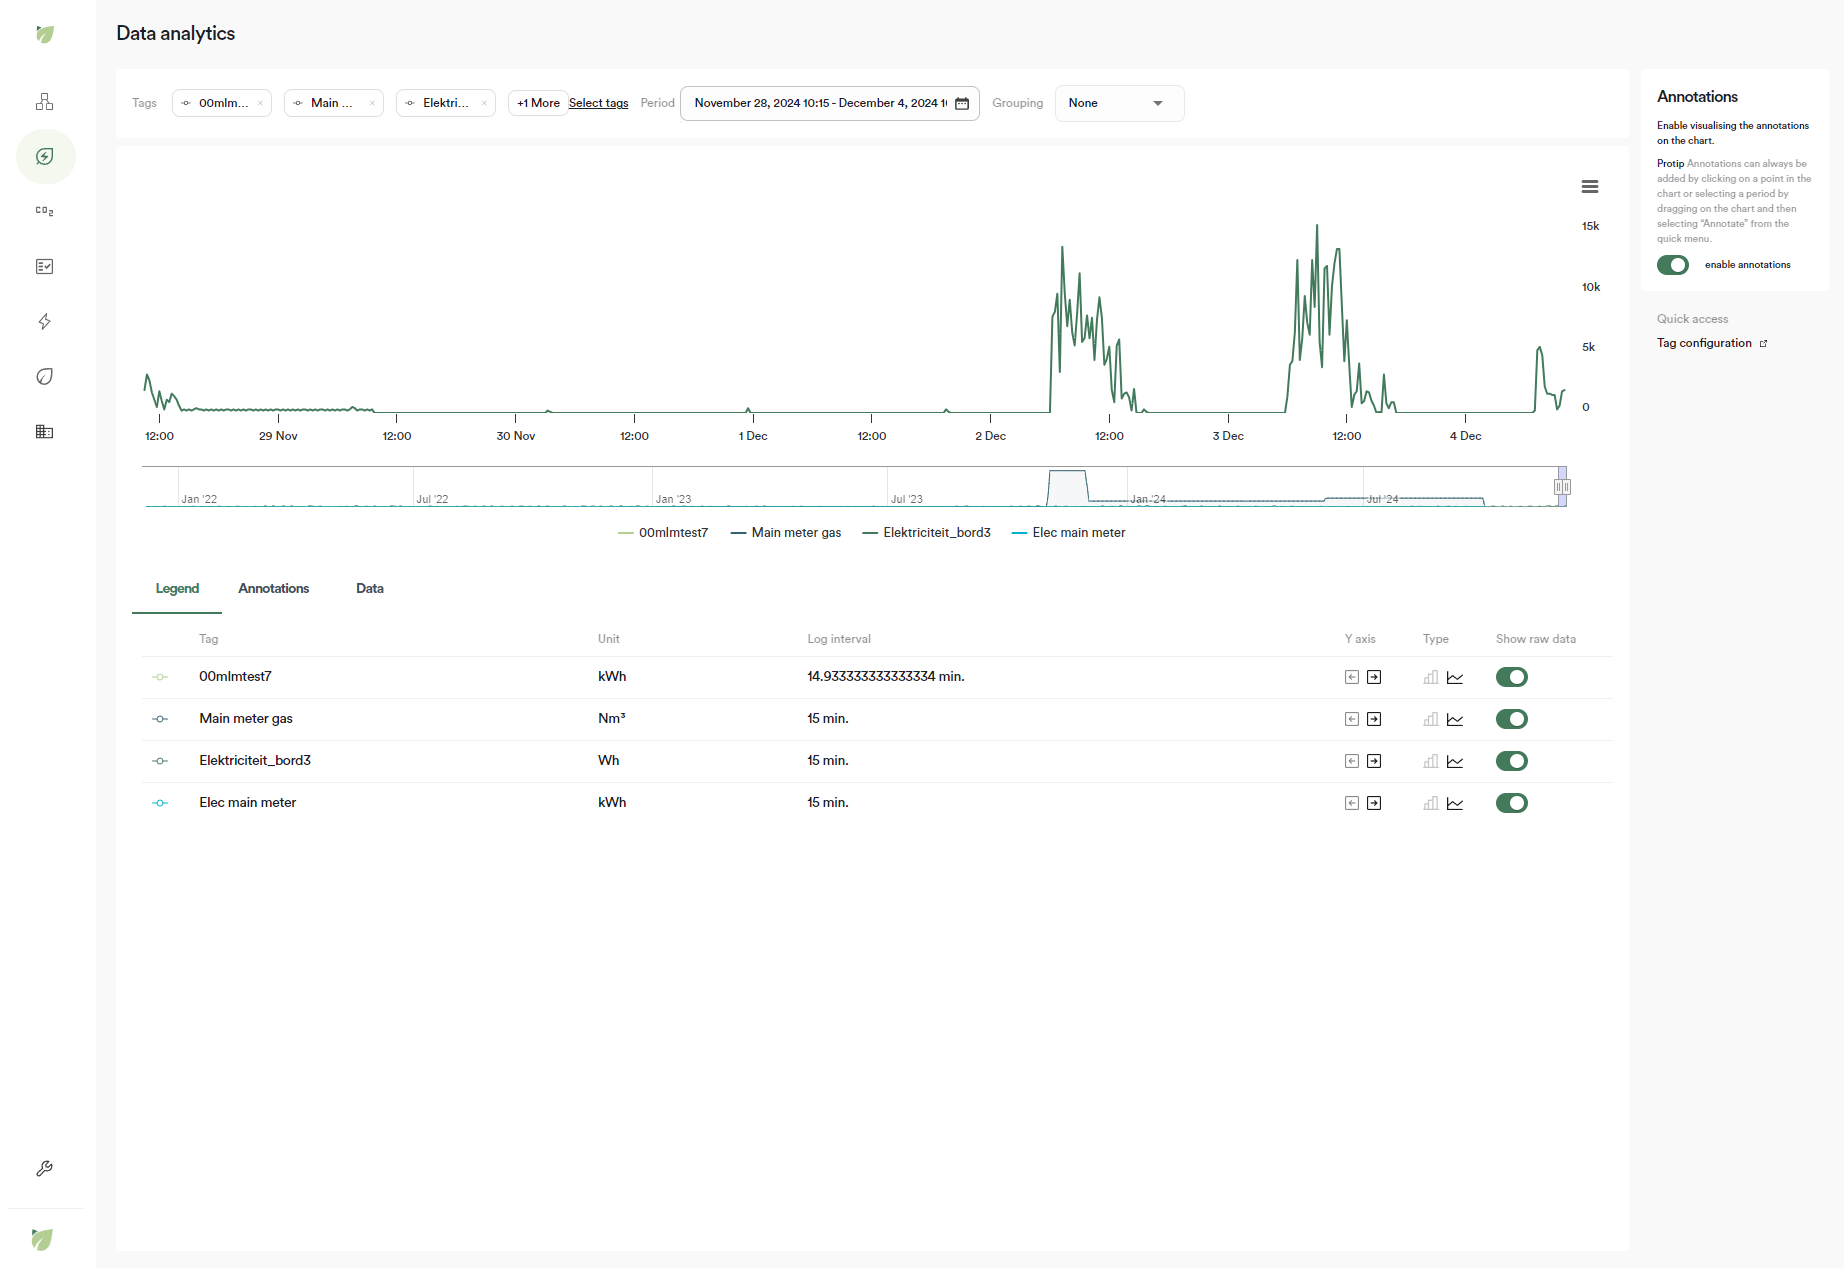Open the checklist report sidebar icon

pos(45,267)
